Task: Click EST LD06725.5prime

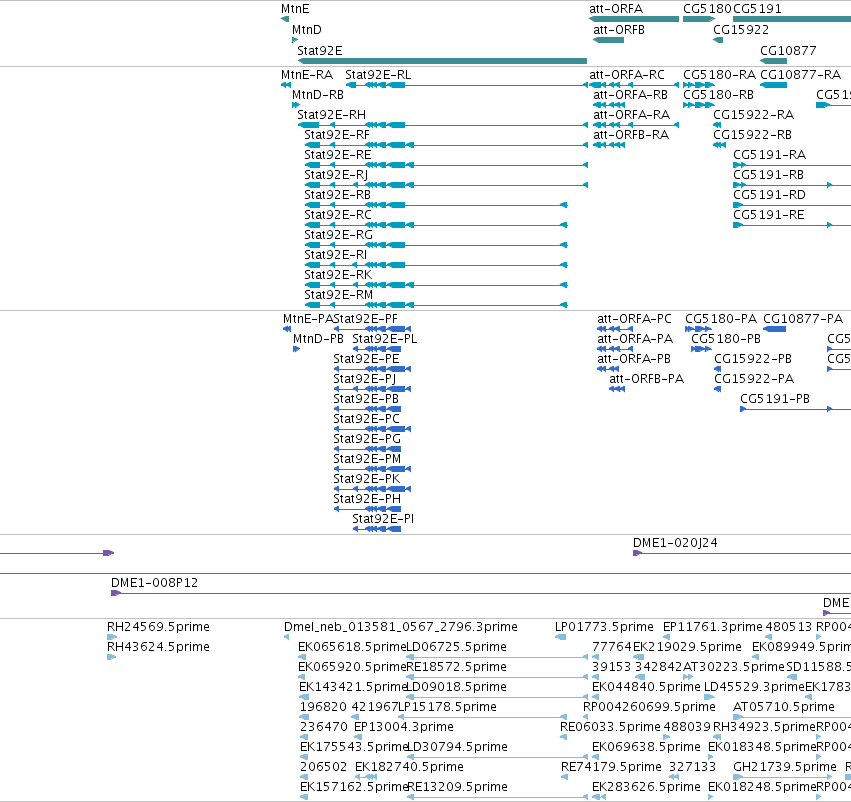Action: pos(497,657)
